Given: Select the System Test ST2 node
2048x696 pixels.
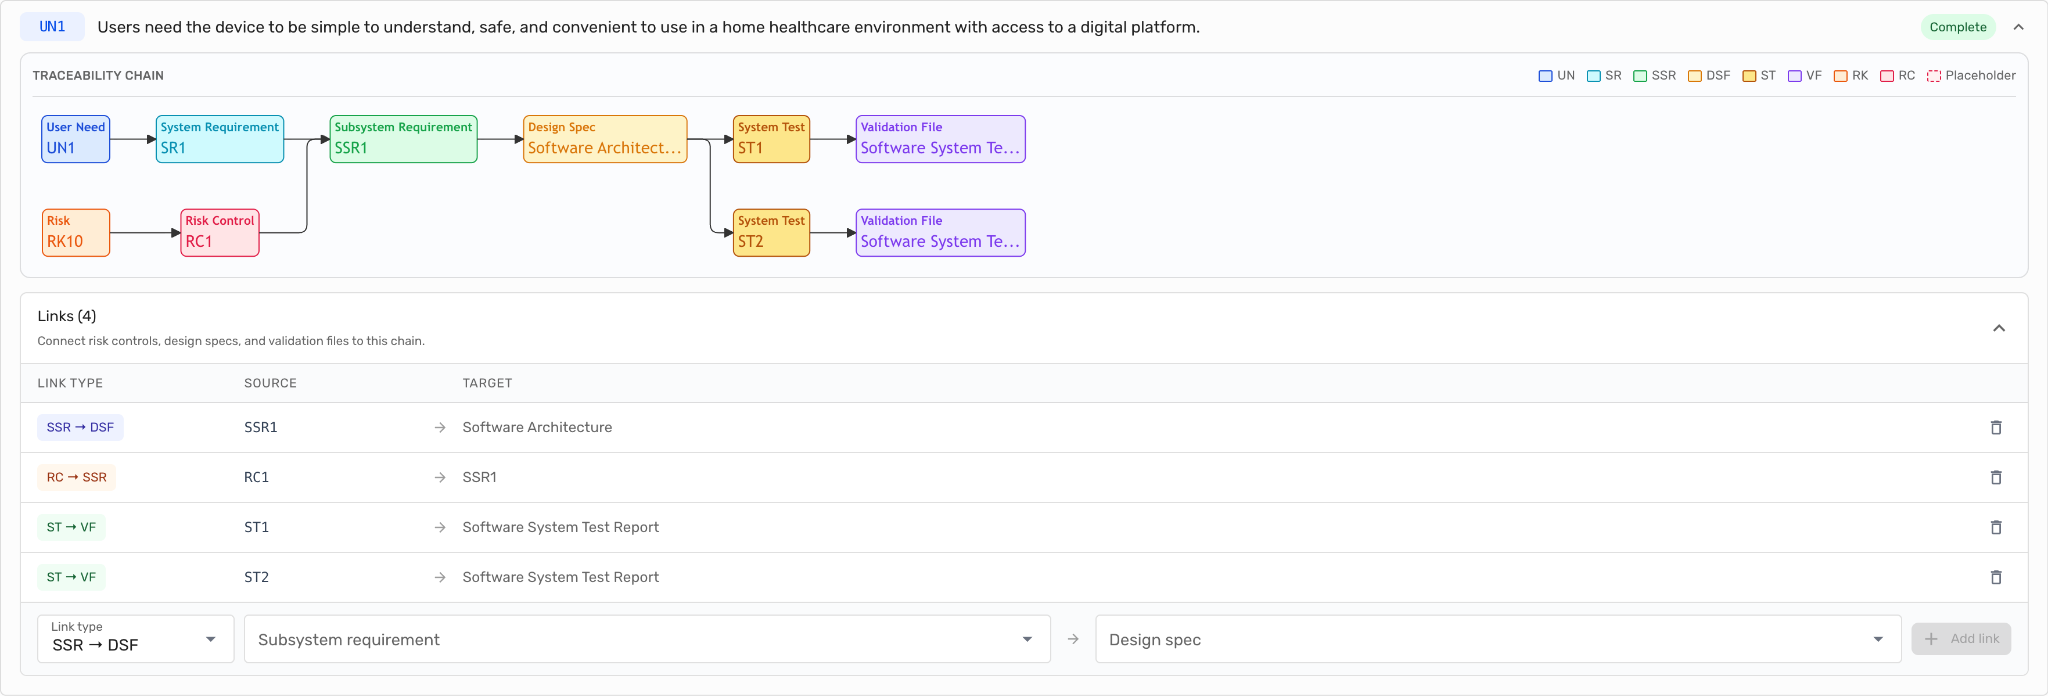Looking at the screenshot, I should pos(771,233).
